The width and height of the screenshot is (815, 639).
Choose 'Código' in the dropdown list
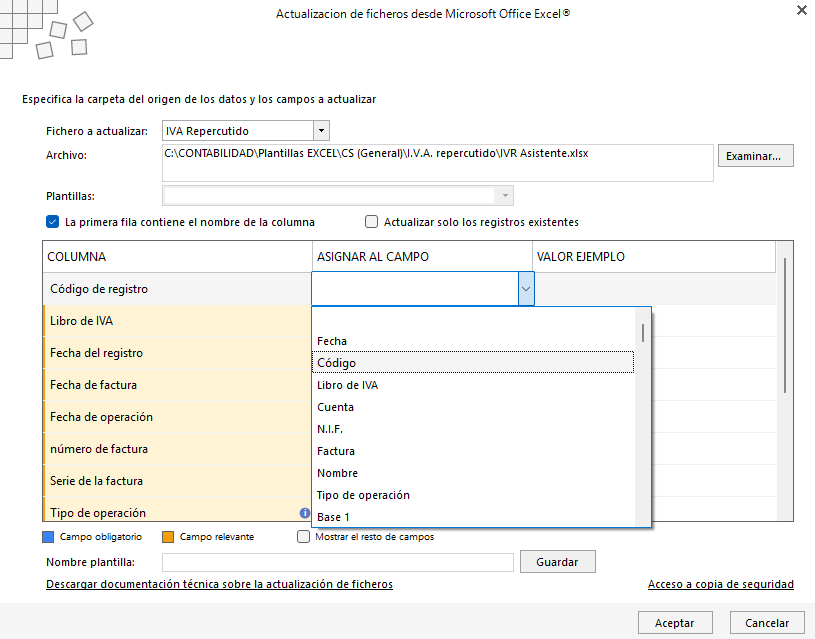click(x=473, y=363)
